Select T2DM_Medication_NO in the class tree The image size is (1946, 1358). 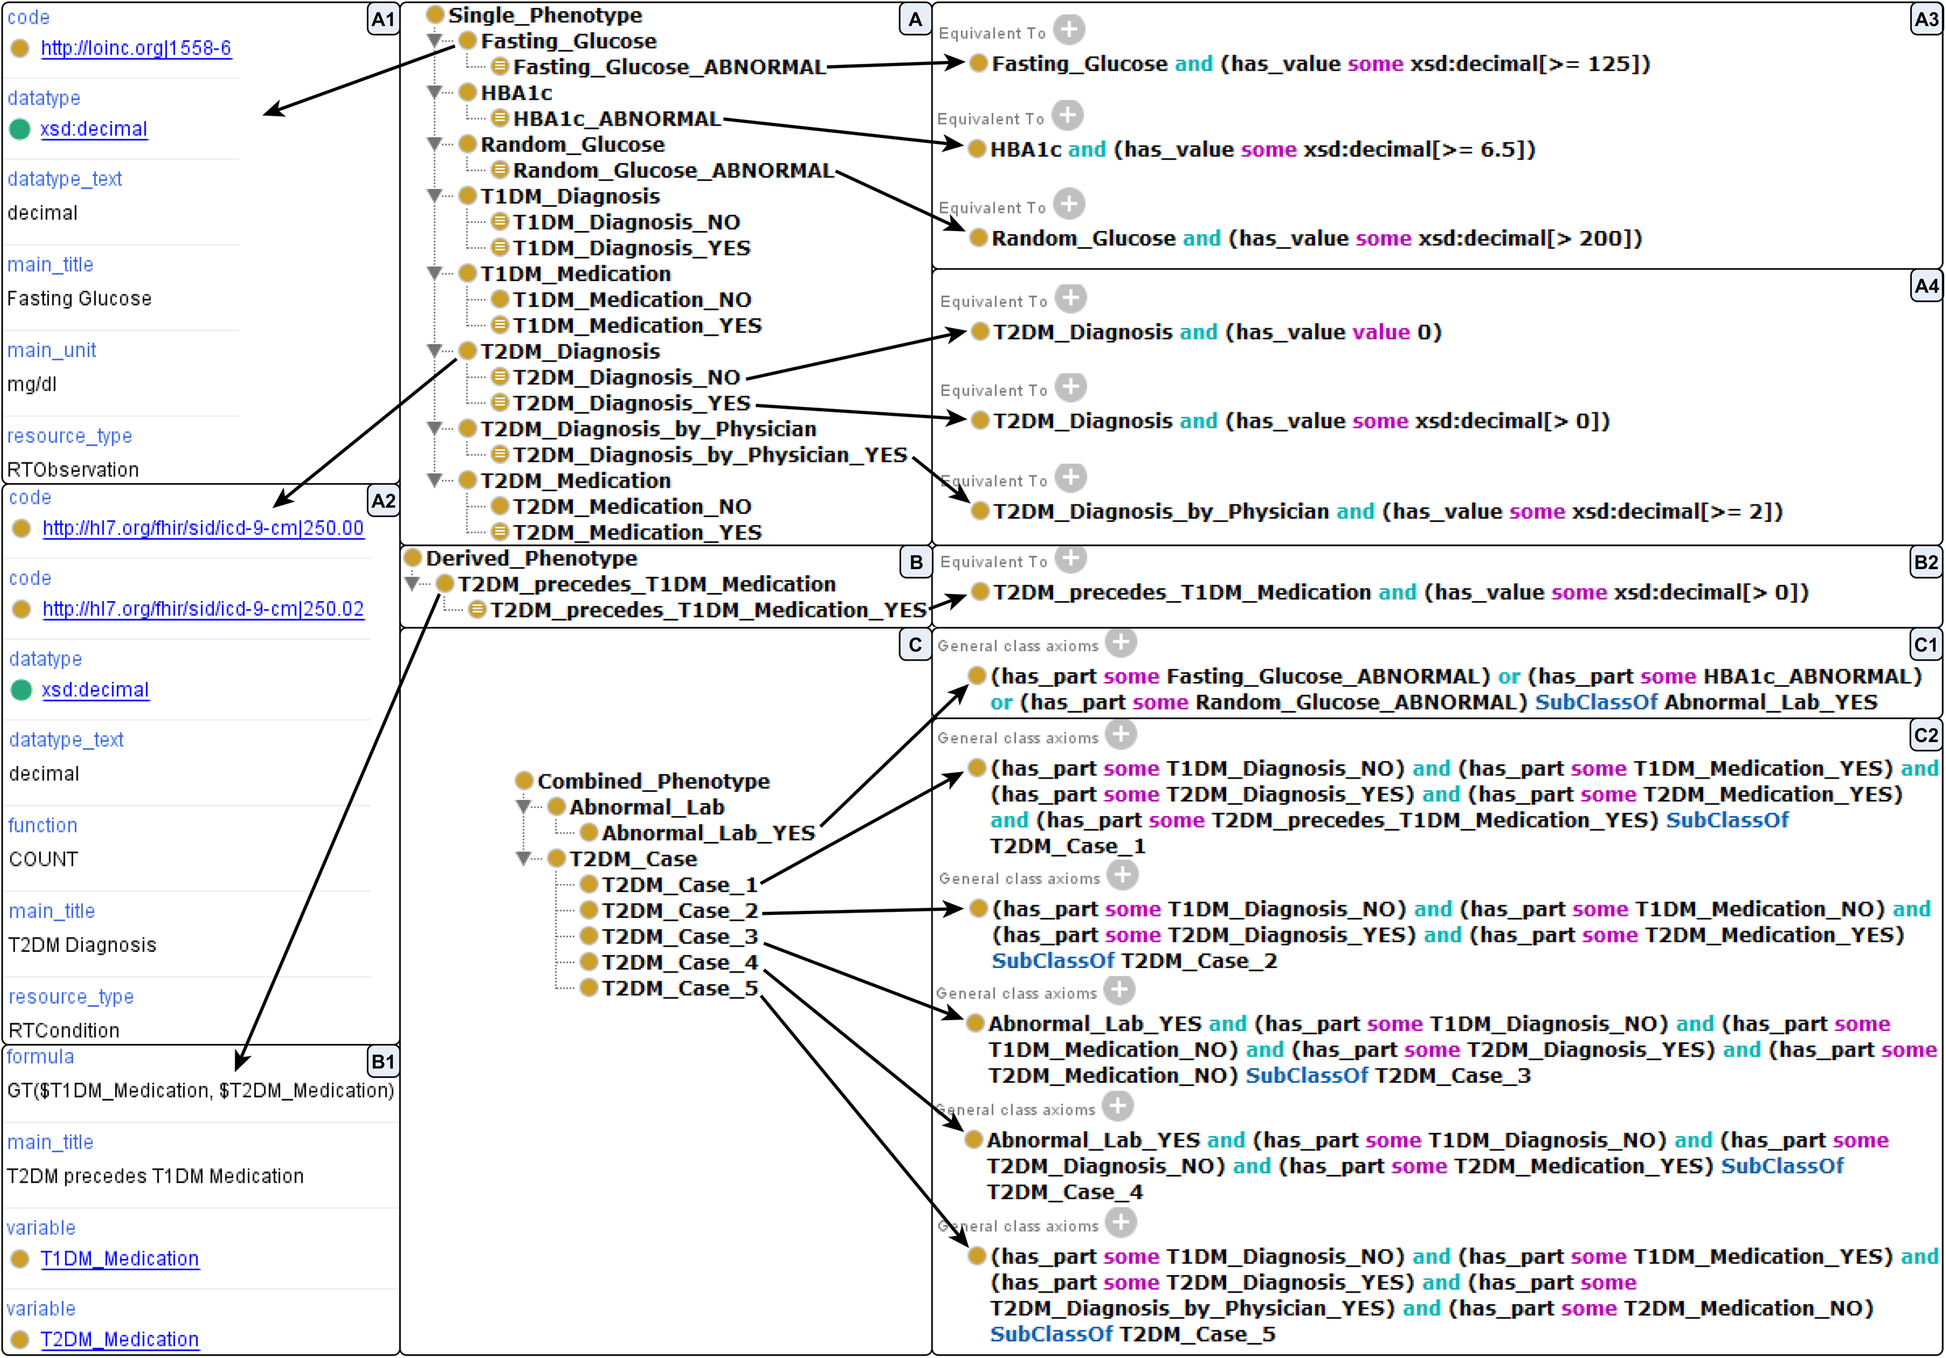632,507
